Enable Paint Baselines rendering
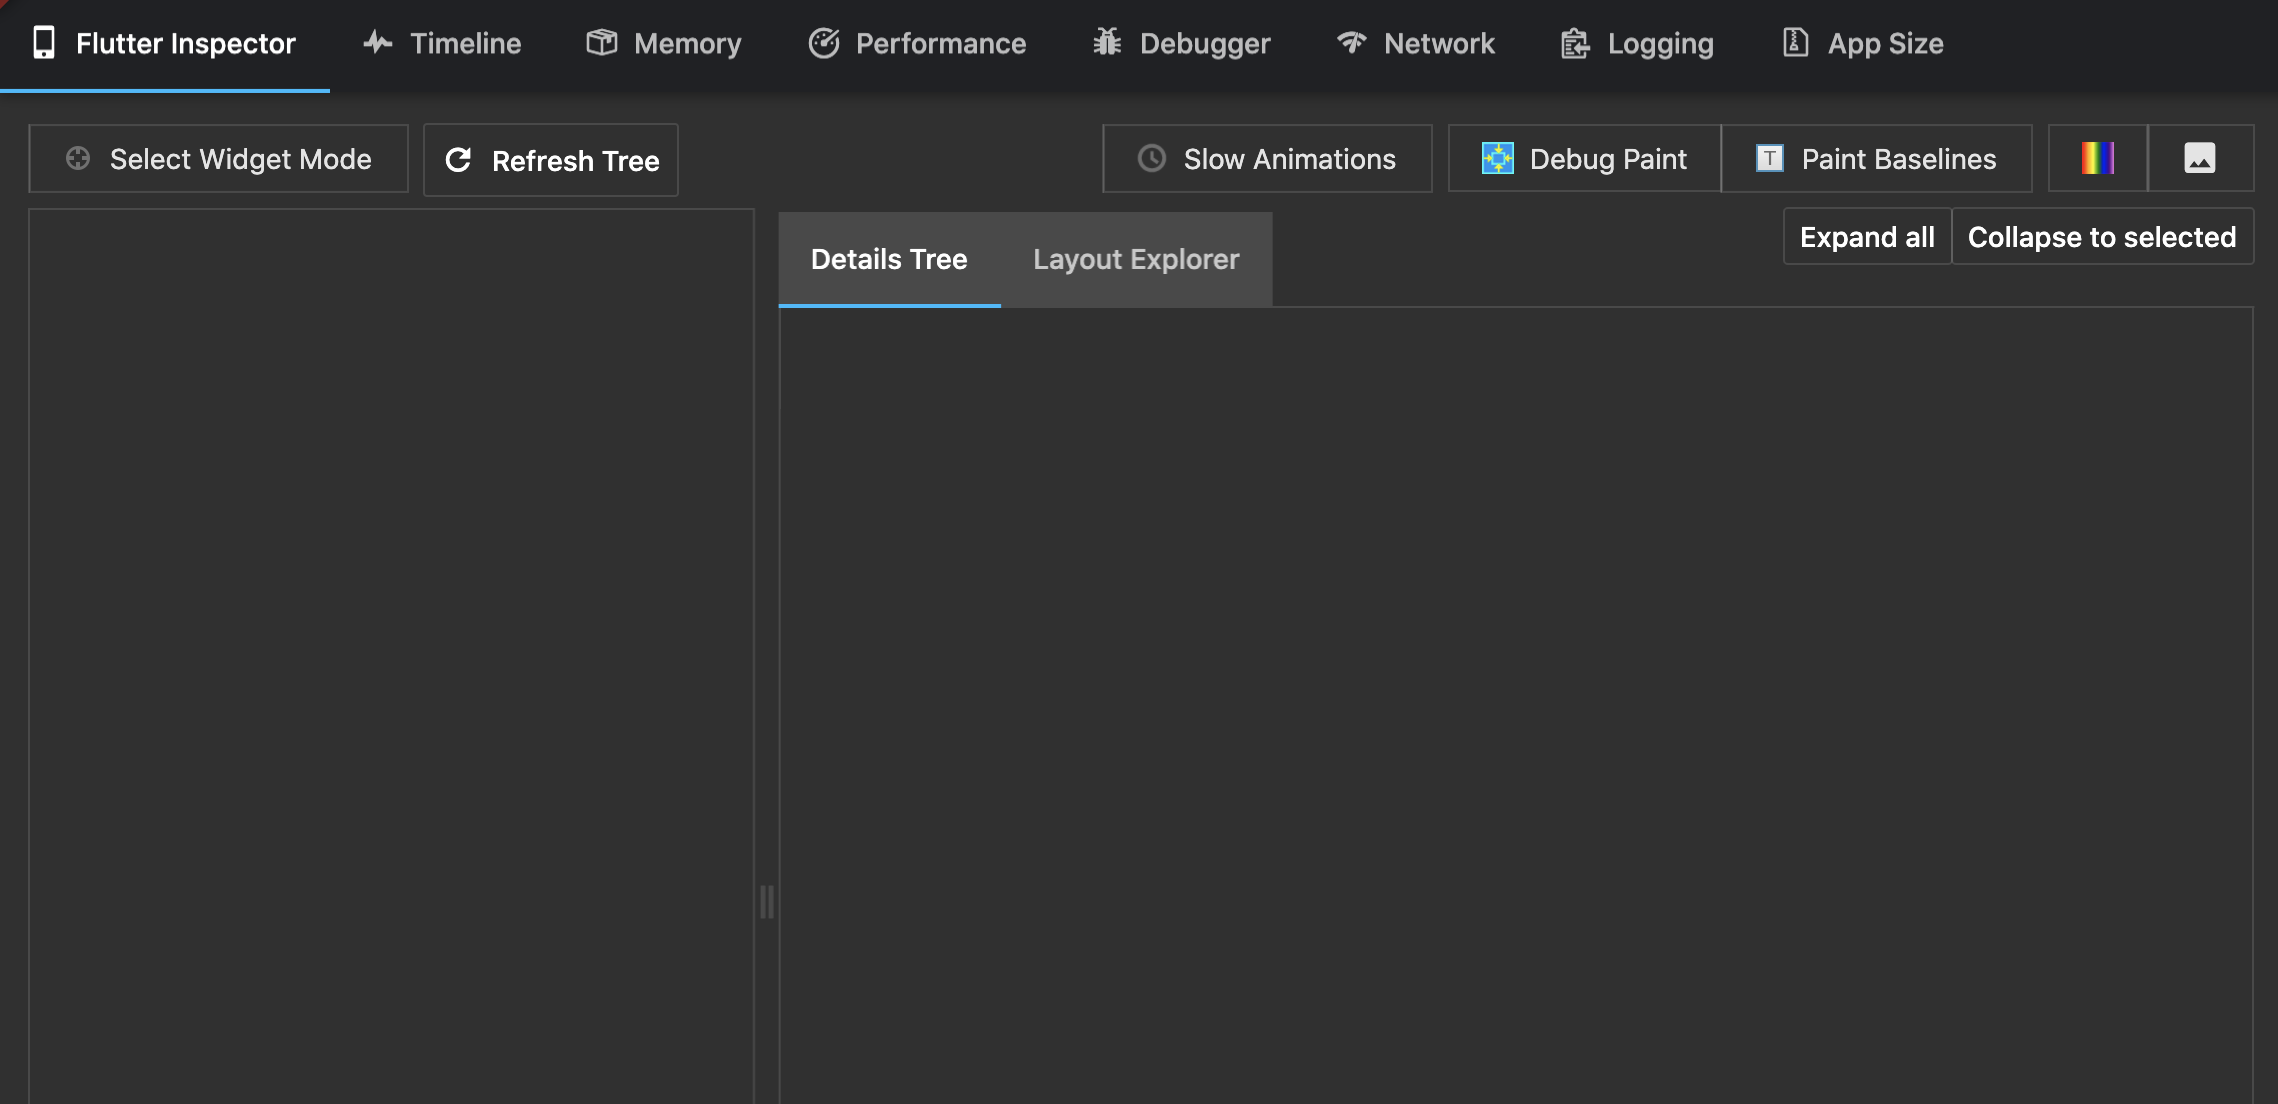2278x1104 pixels. click(1876, 158)
